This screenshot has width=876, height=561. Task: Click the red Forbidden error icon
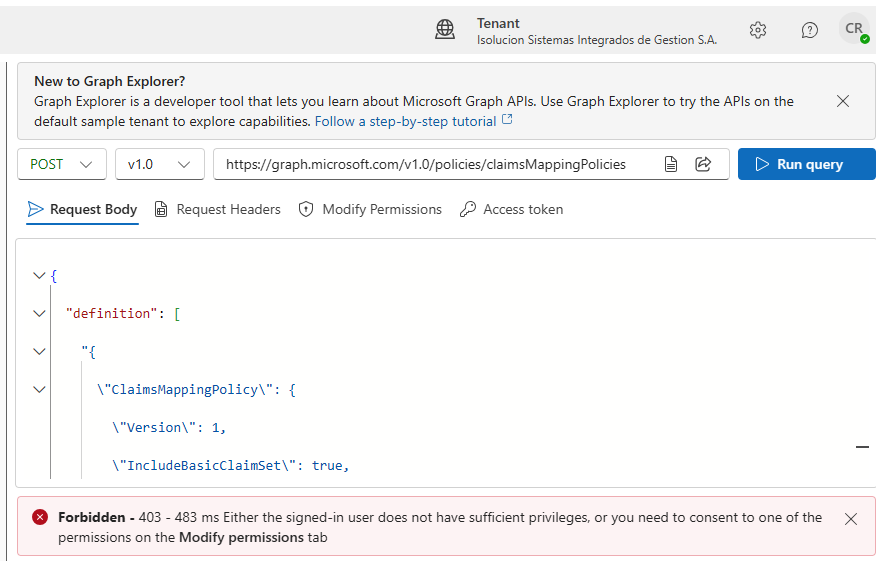click(40, 517)
